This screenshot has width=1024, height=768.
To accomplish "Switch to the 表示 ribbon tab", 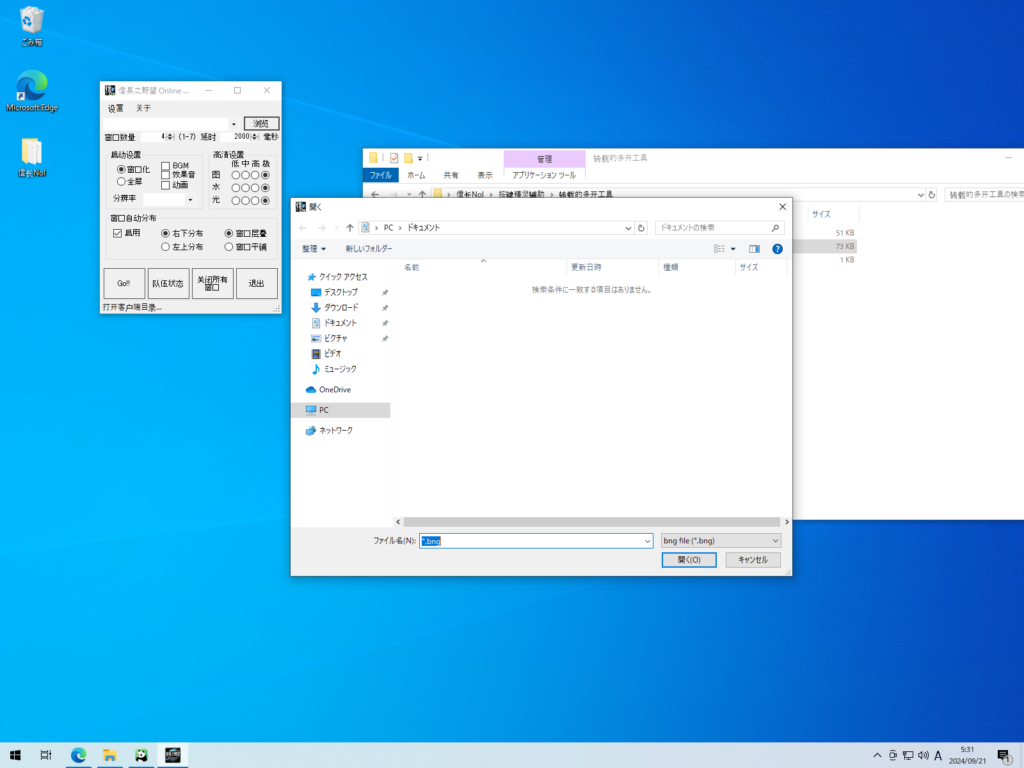I will pyautogui.click(x=484, y=174).
